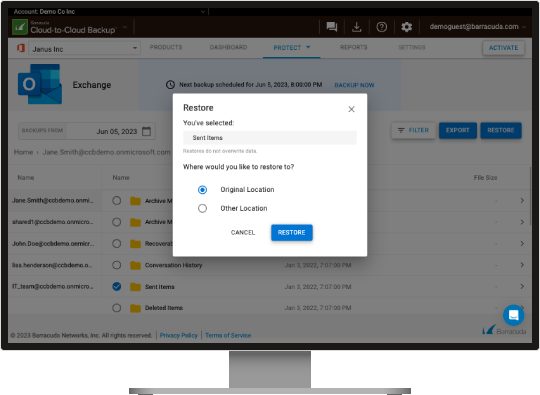Click the ACTIVATE button
This screenshot has width=540, height=395.
[503, 48]
